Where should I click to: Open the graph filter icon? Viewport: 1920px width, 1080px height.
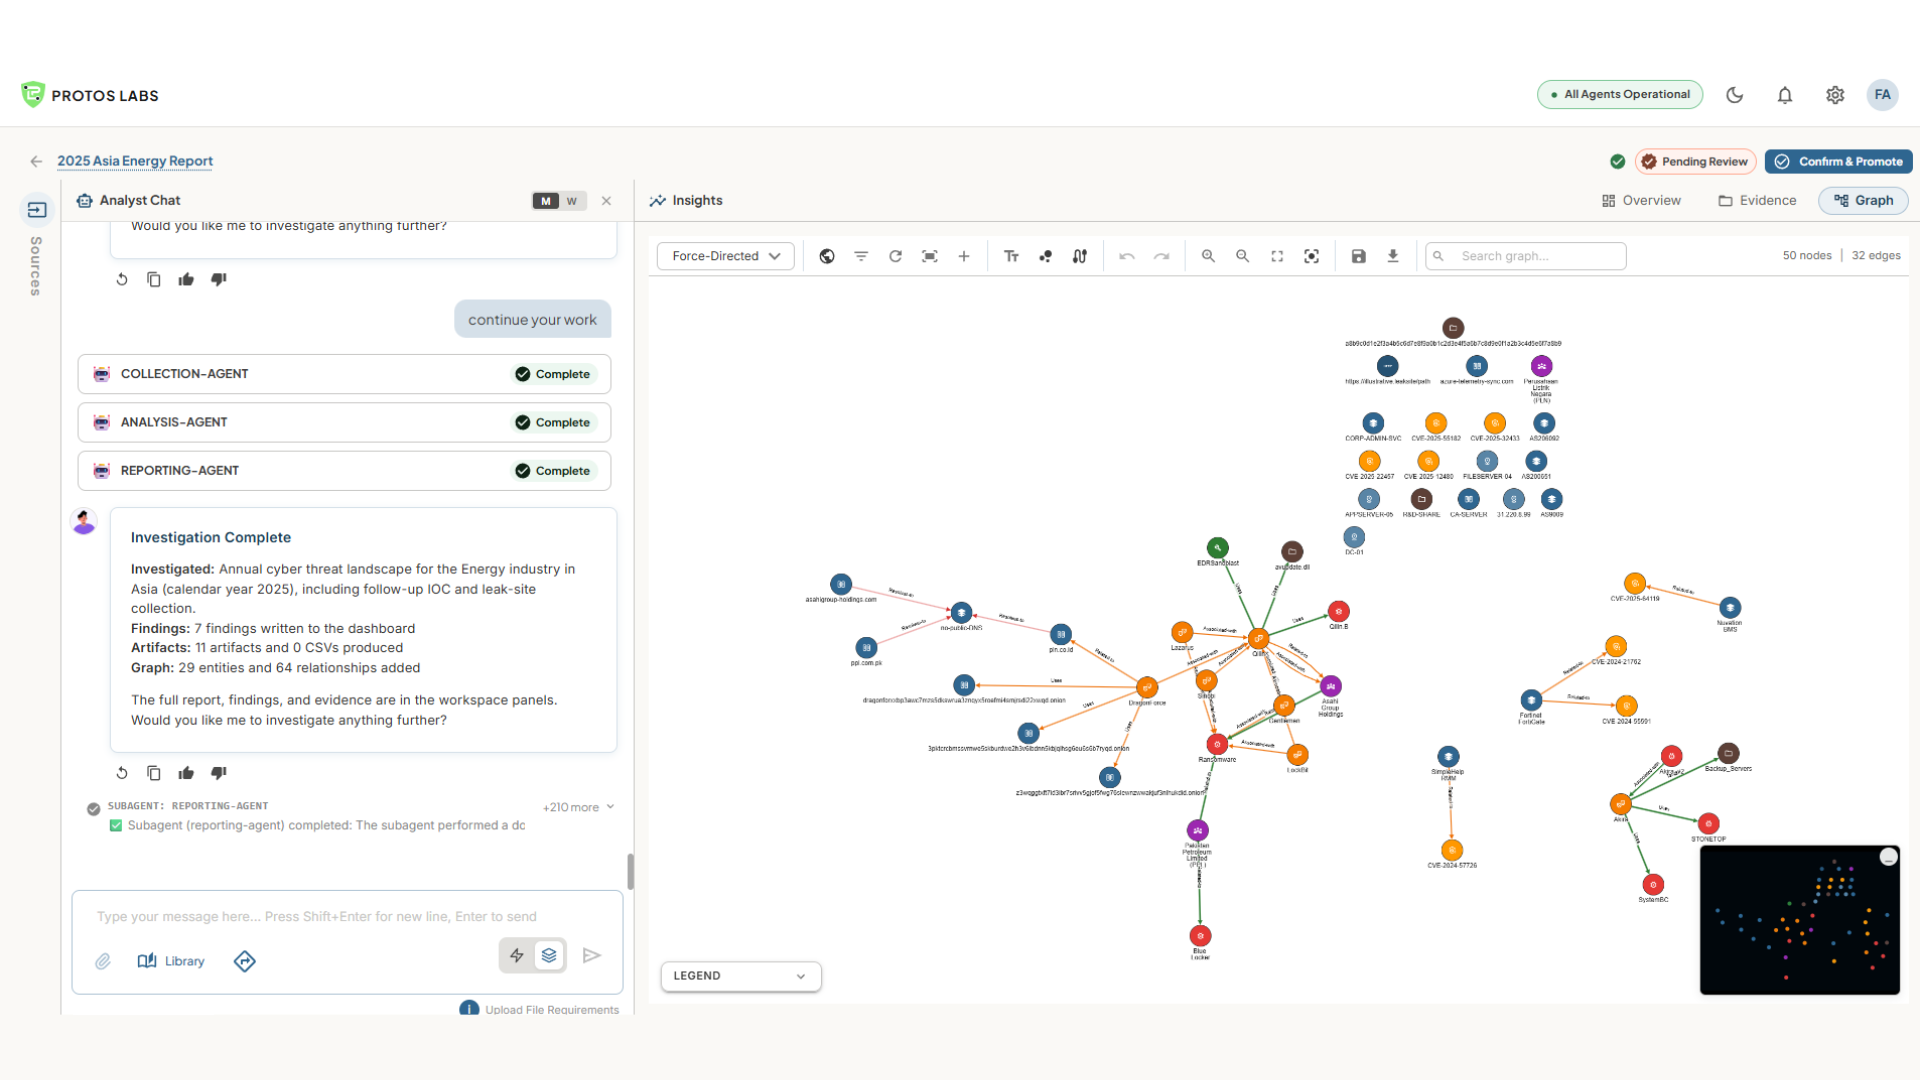point(861,256)
